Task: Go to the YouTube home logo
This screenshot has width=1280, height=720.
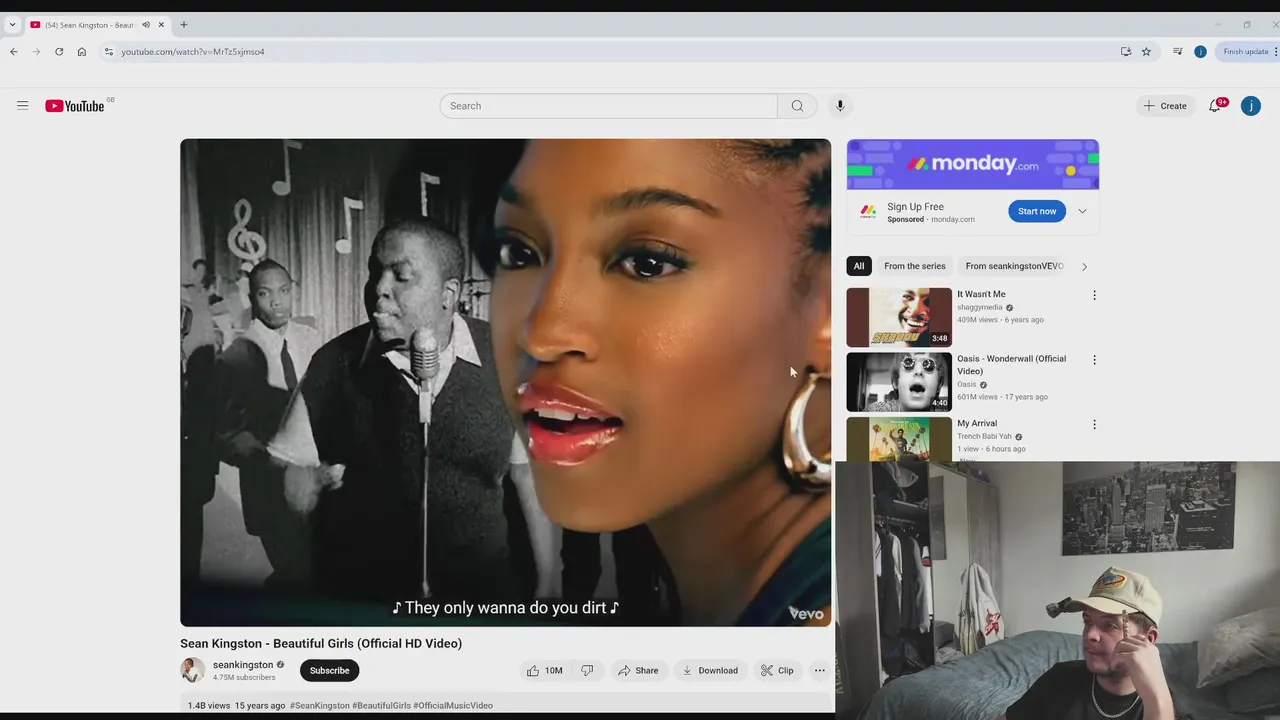Action: (75, 106)
